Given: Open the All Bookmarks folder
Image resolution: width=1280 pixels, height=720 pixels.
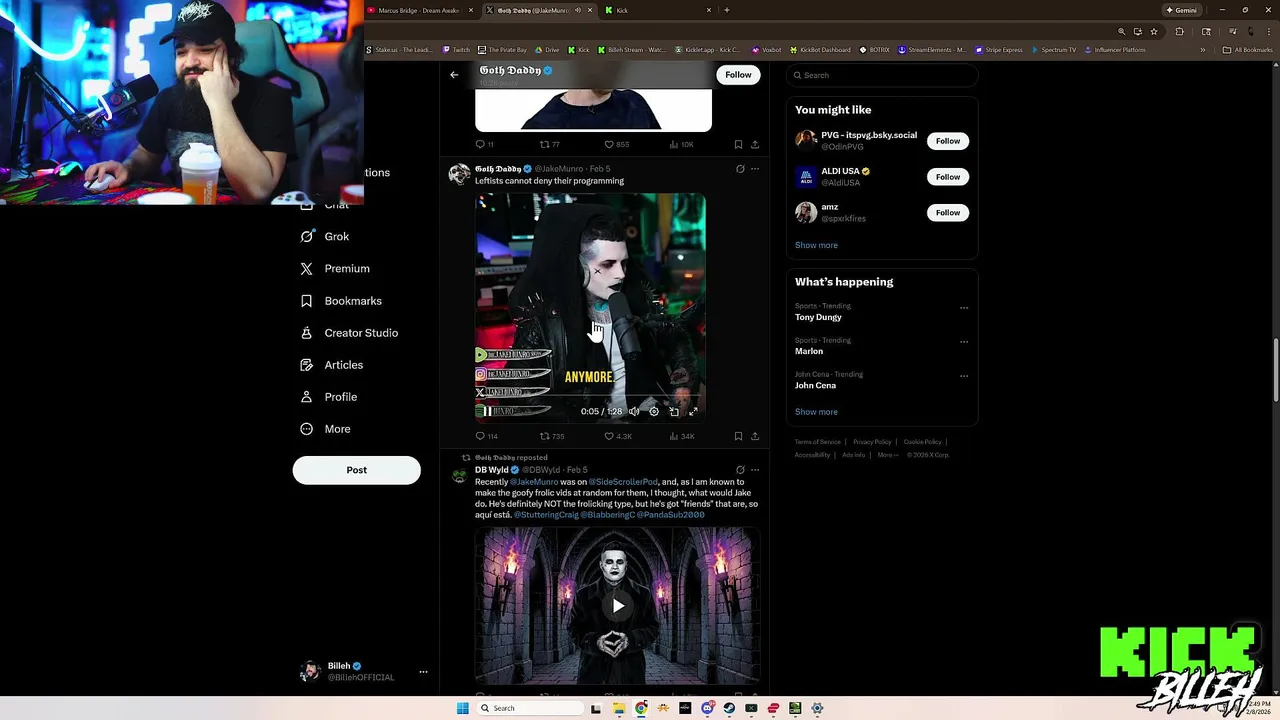Looking at the screenshot, I should [1247, 50].
